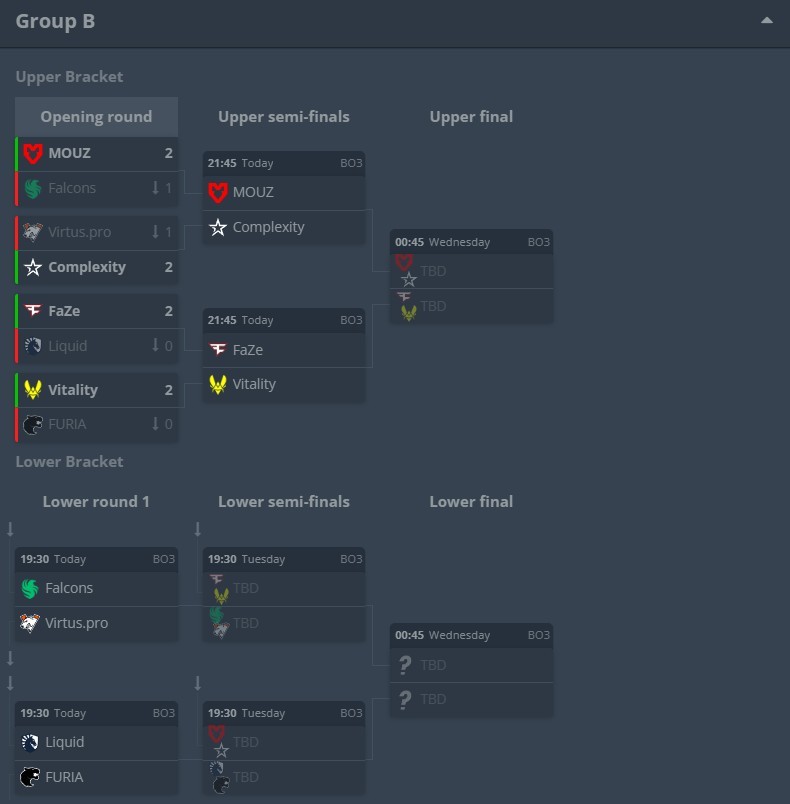Click the down arrow above Lower round 1
The height and width of the screenshot is (804, 790).
click(x=10, y=529)
